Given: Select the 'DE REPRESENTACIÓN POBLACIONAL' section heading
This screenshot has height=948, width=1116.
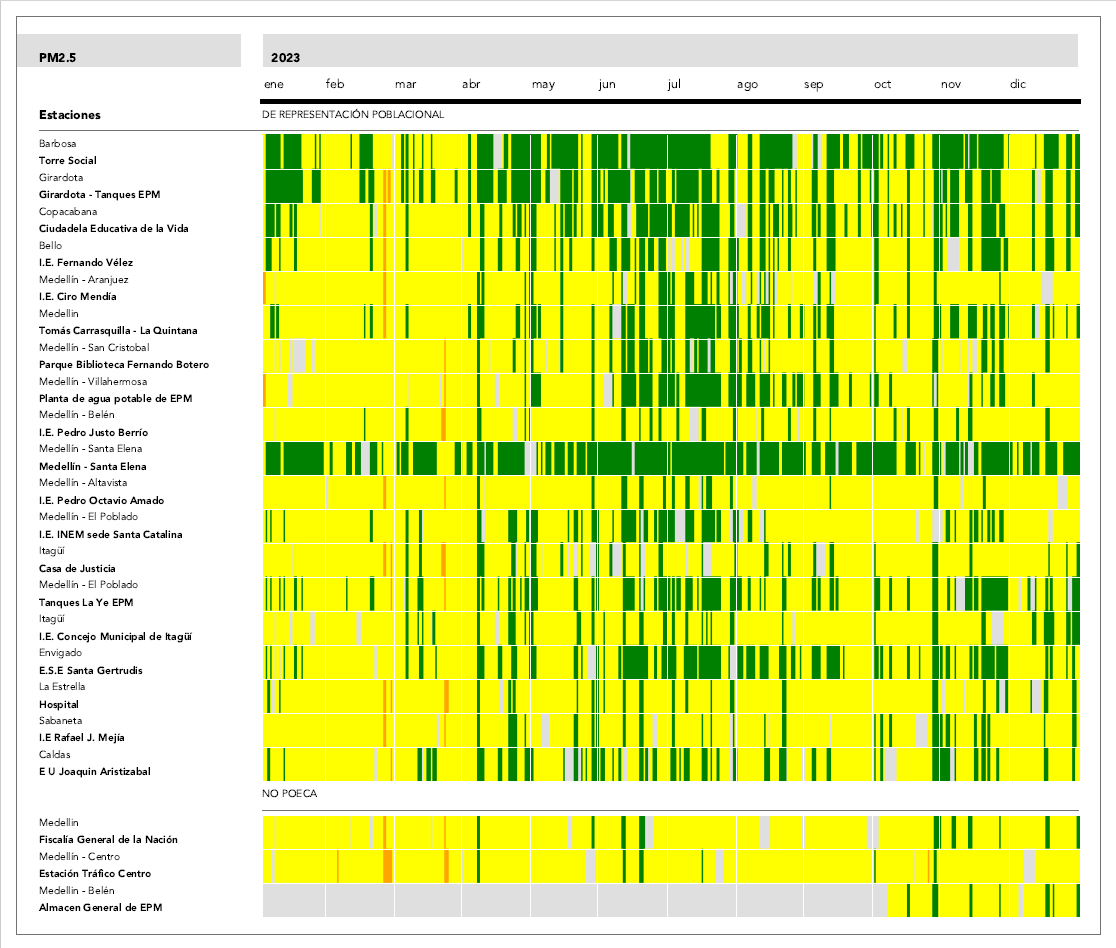Looking at the screenshot, I should (x=353, y=115).
